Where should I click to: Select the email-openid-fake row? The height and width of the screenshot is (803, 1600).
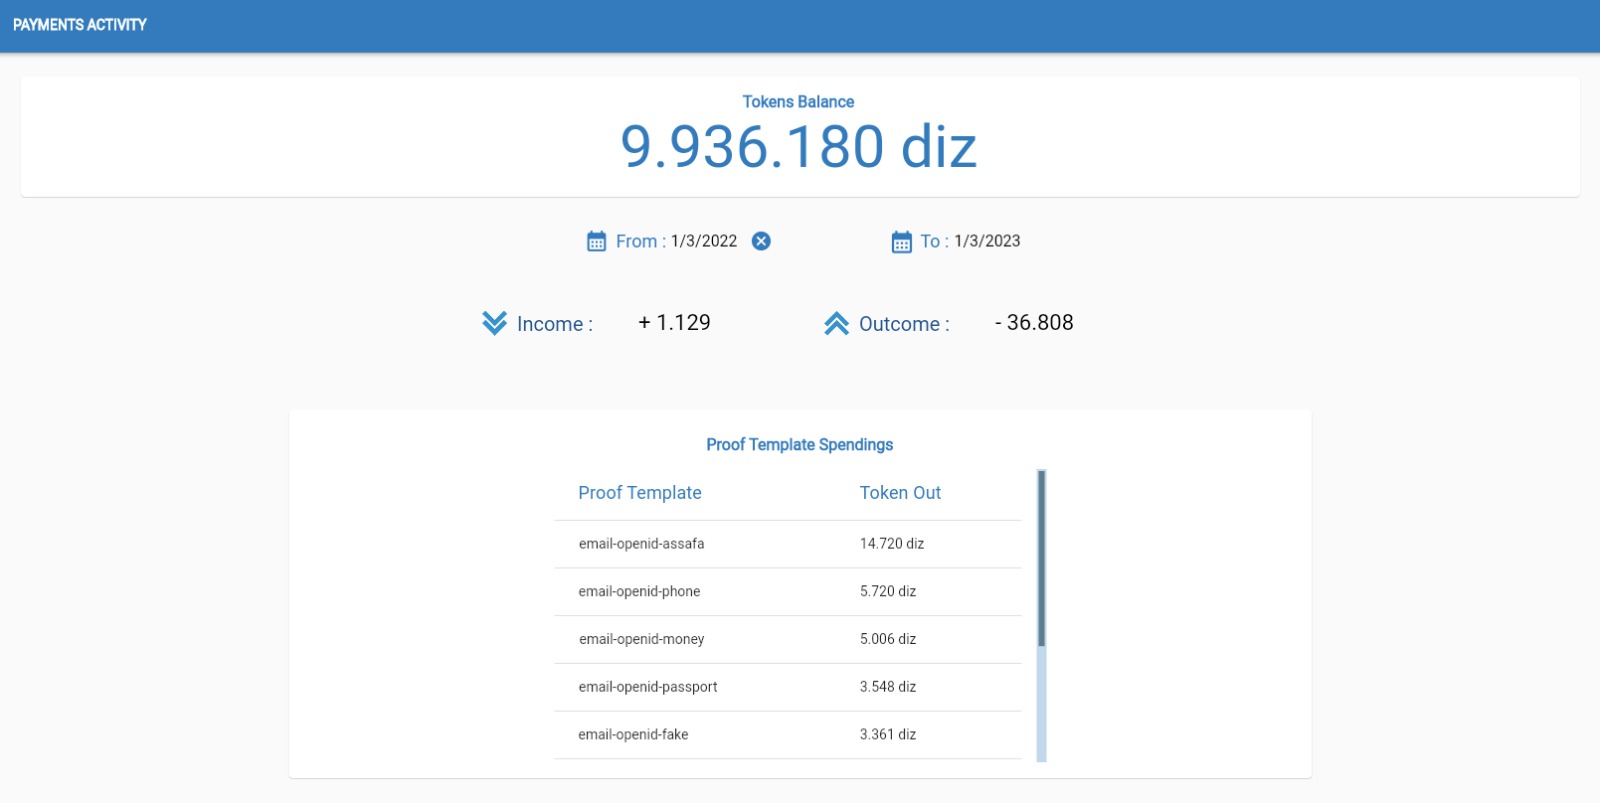coord(788,735)
